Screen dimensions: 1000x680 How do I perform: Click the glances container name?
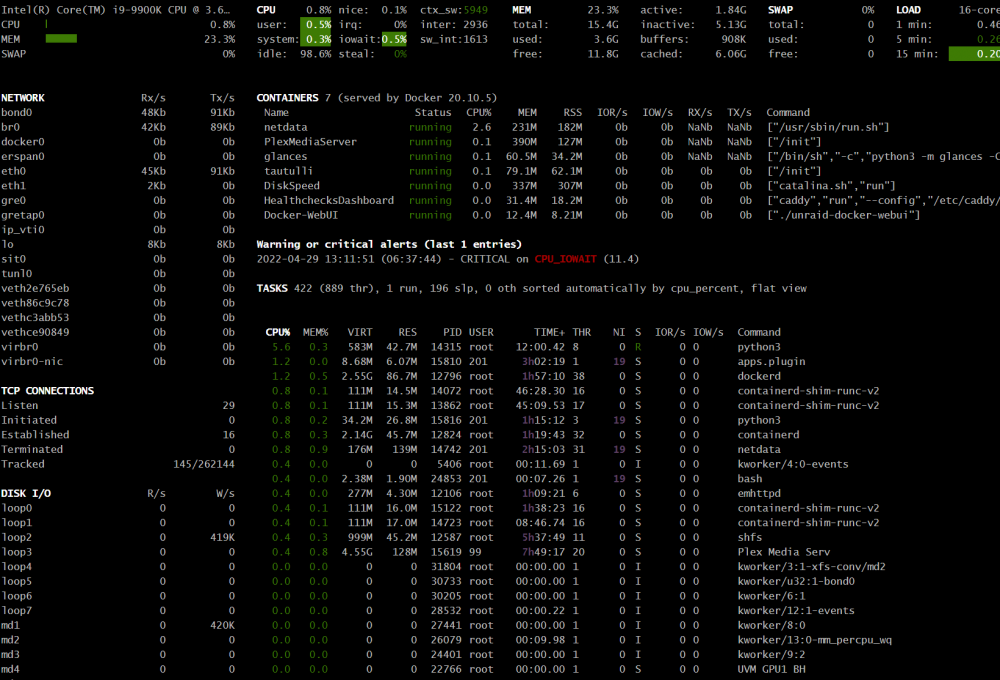click(285, 156)
